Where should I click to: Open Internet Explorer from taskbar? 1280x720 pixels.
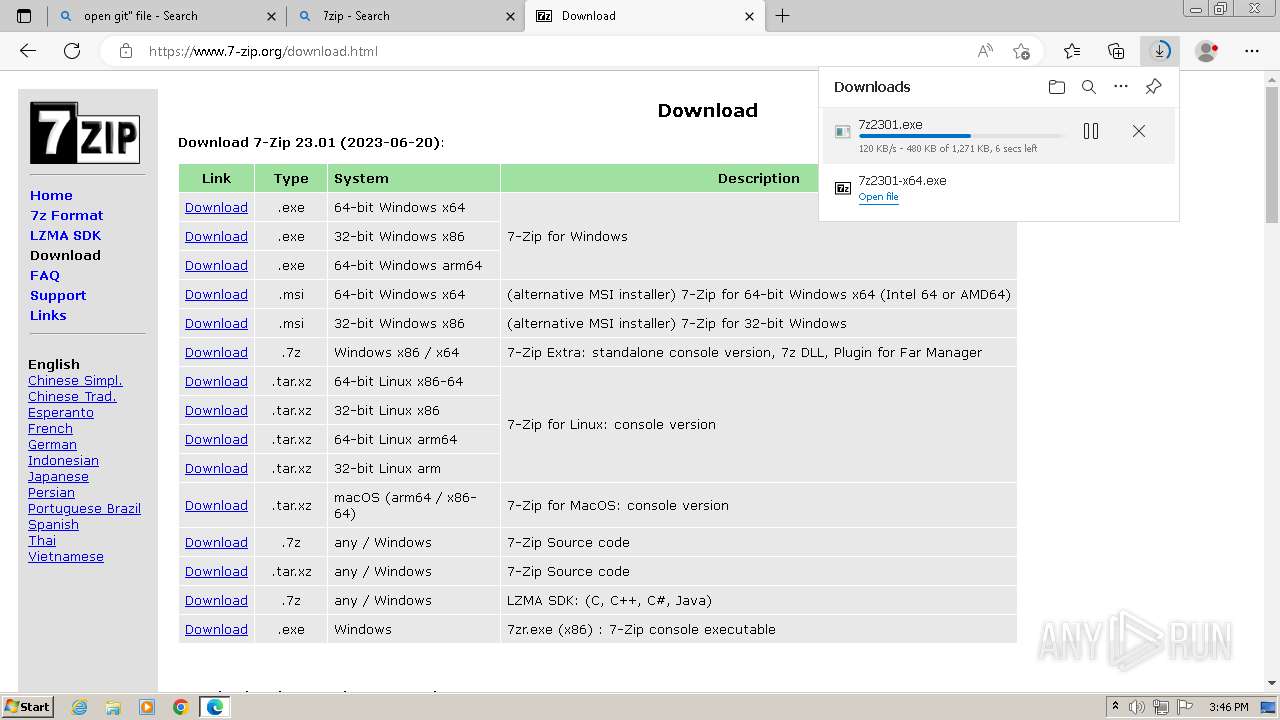pos(80,707)
